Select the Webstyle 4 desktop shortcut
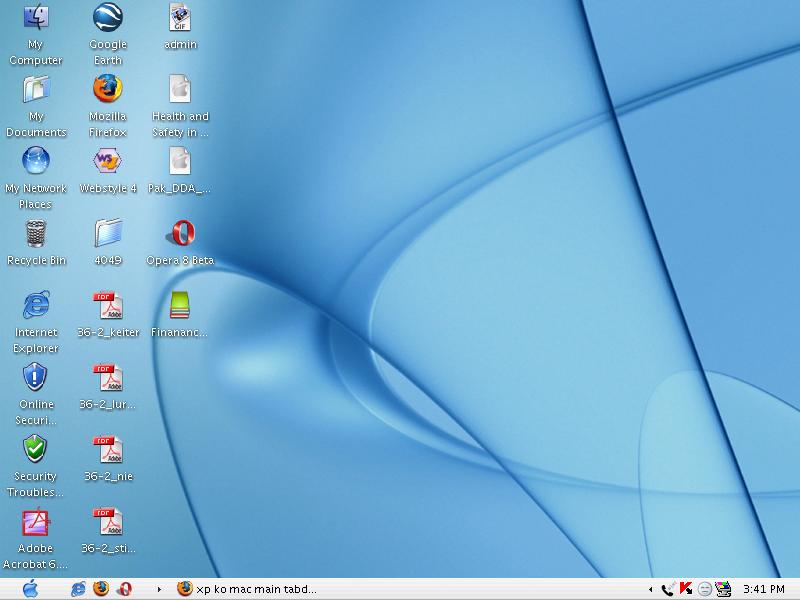 point(108,162)
